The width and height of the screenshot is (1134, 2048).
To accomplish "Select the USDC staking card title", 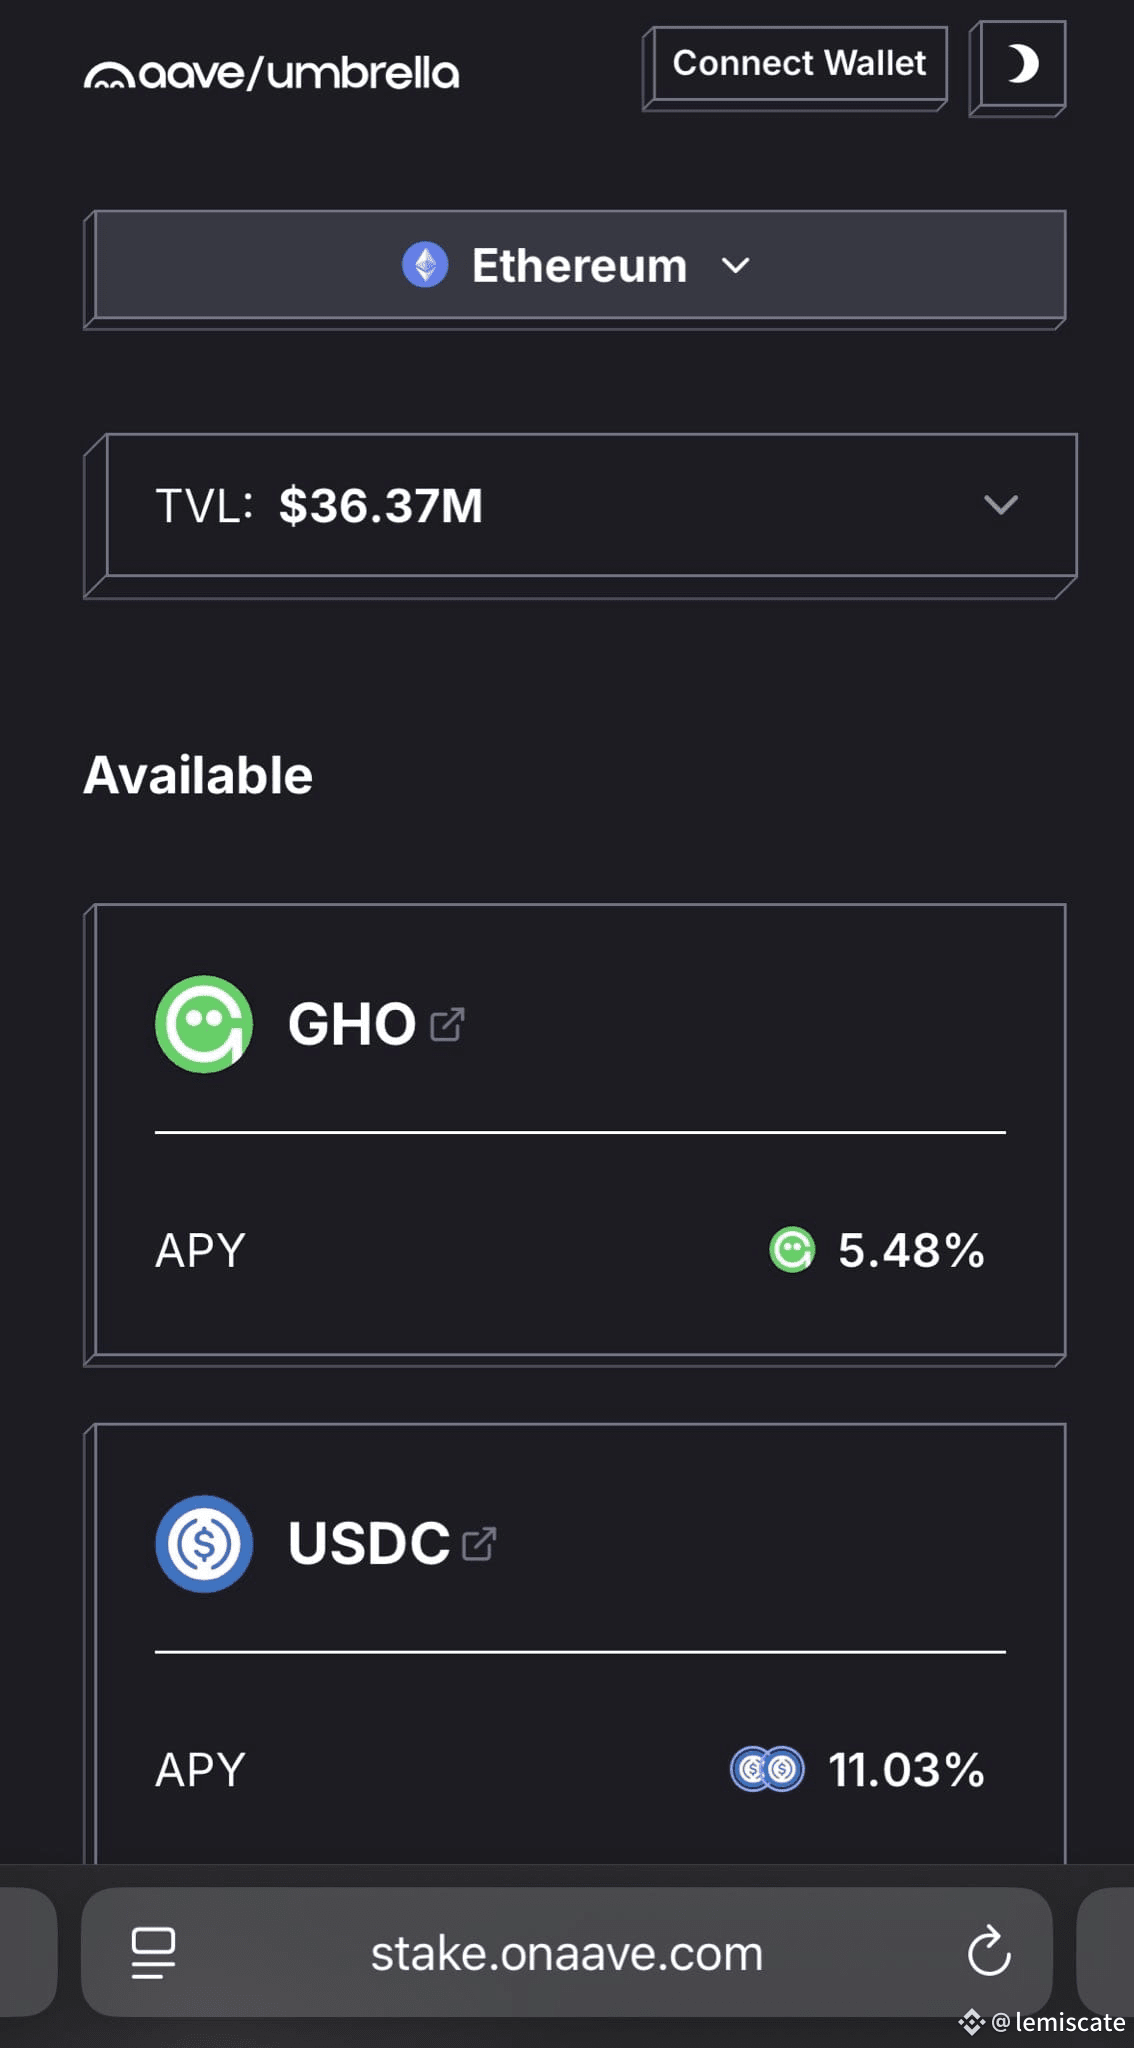I will click(x=369, y=1543).
